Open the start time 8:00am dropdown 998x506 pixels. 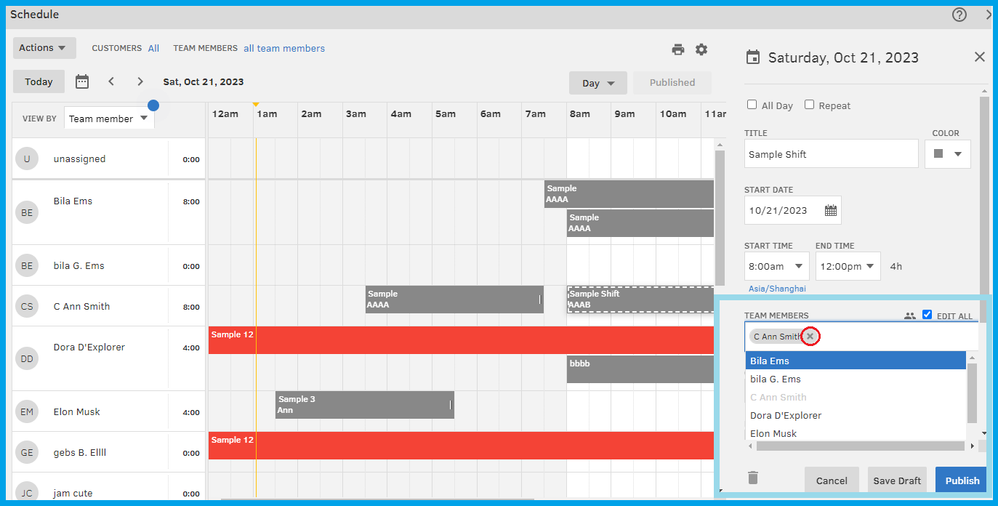click(x=777, y=266)
